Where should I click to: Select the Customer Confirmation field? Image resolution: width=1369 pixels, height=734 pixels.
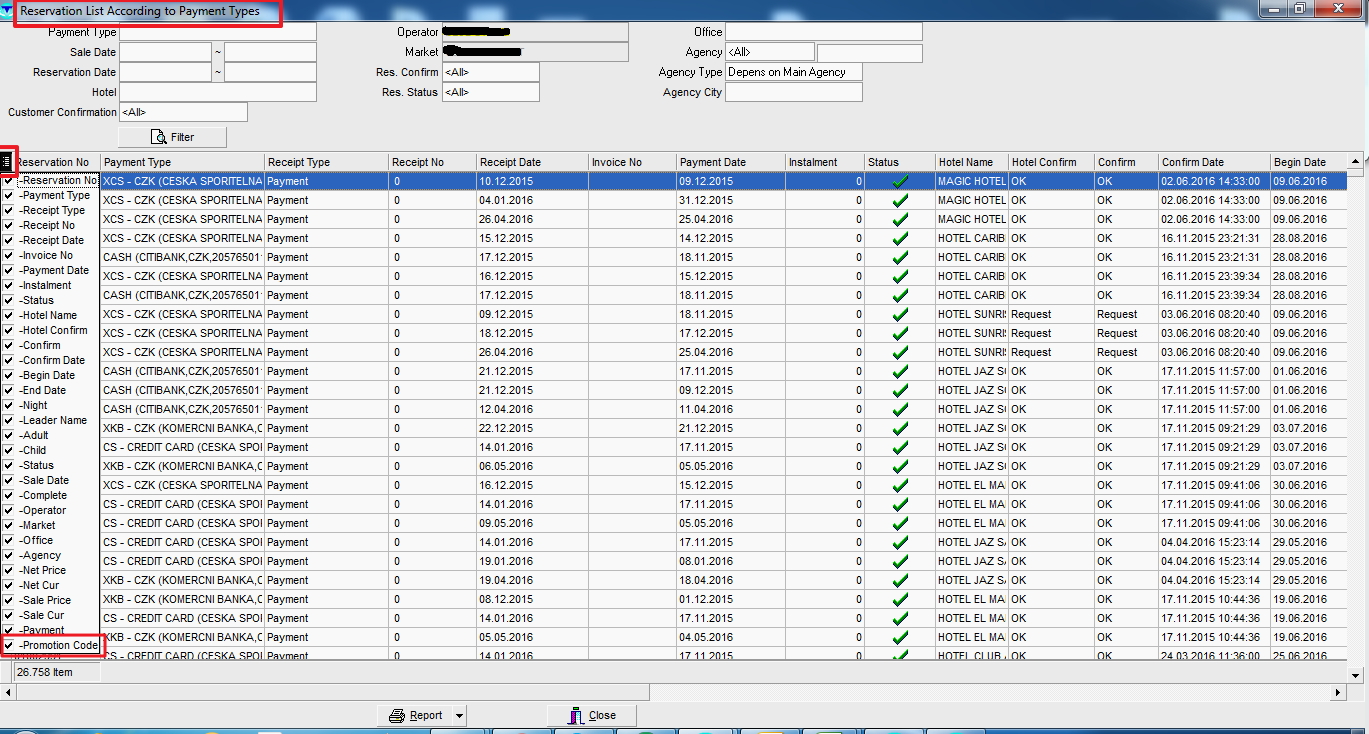(182, 112)
